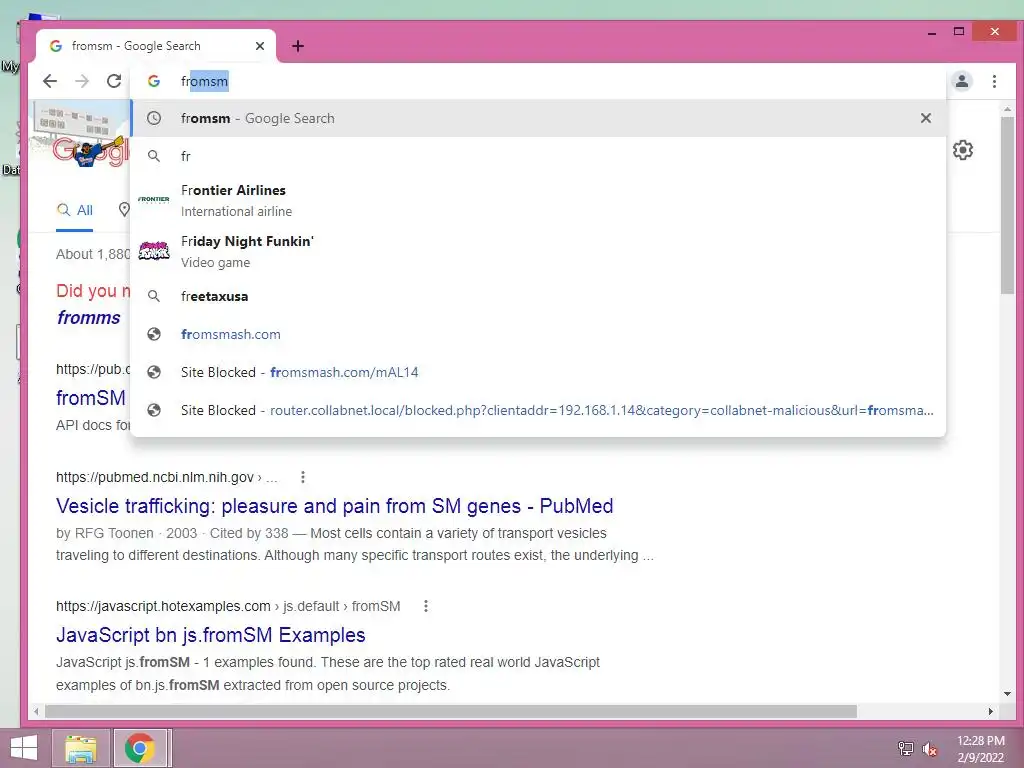Click the globe icon beside fromsmash.com
1024x768 pixels.
point(154,334)
